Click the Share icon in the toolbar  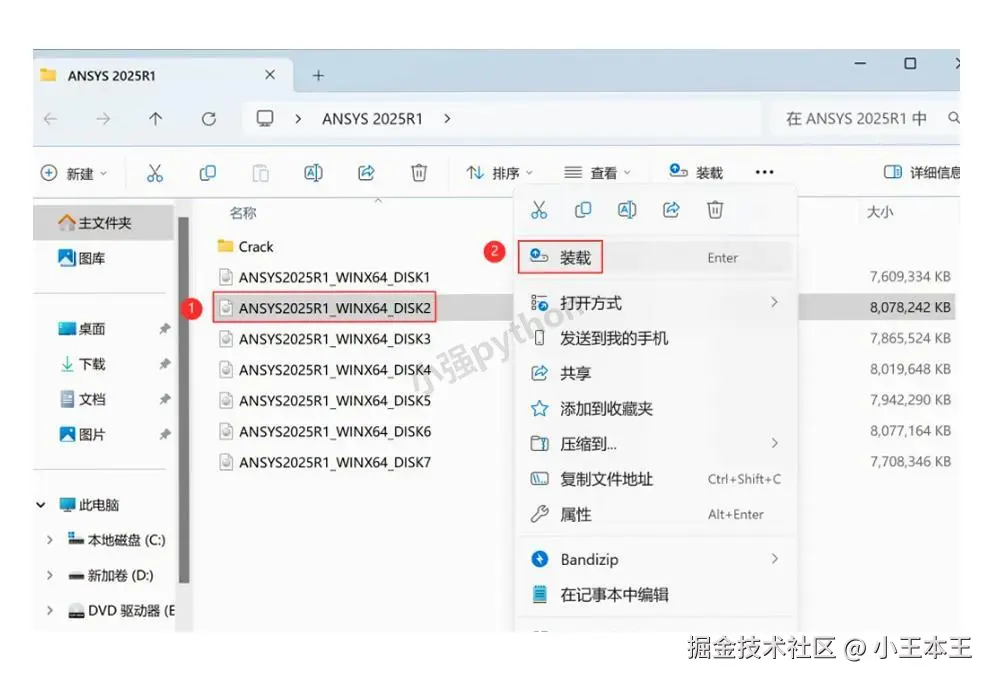366,173
